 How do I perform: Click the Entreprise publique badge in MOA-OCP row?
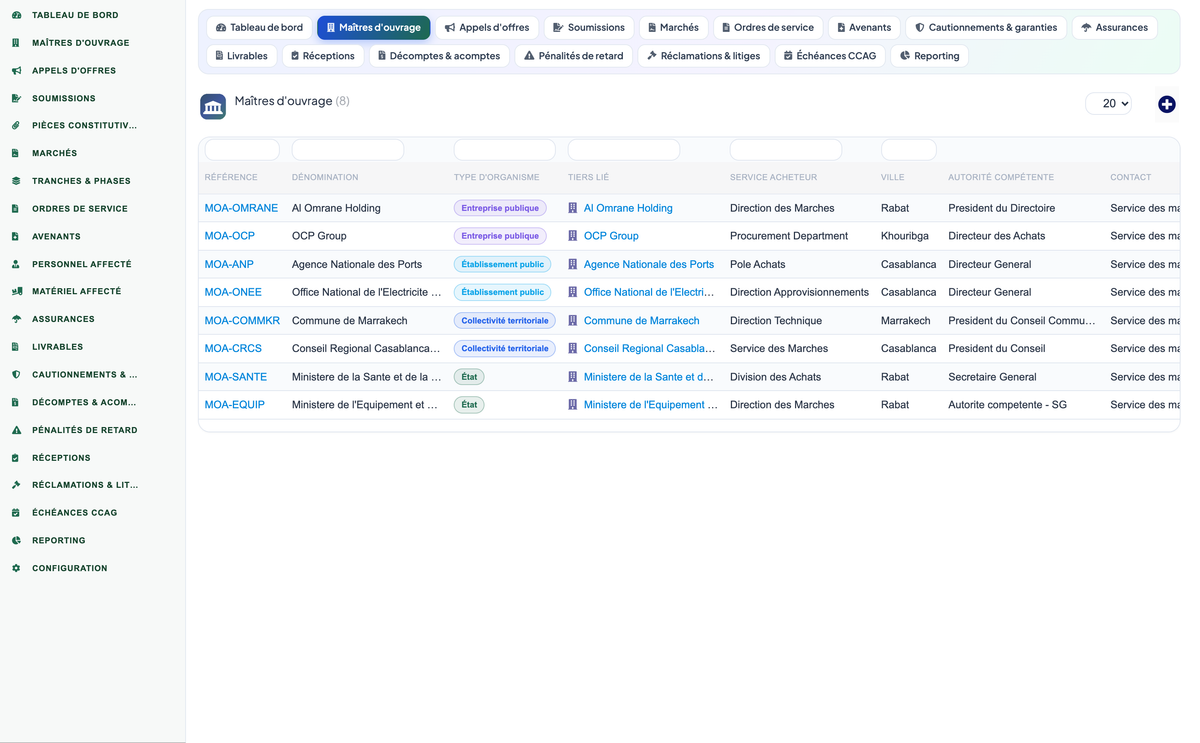click(500, 236)
